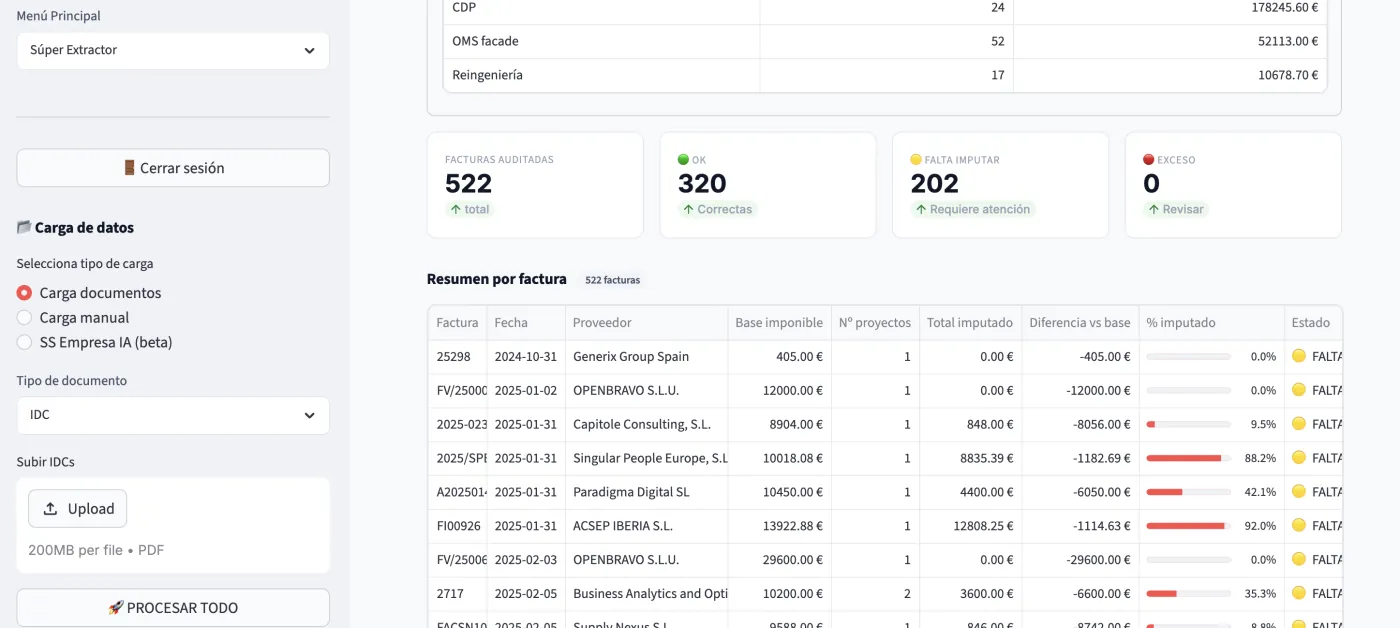The width and height of the screenshot is (1400, 628).
Task: Click the up arrow in Correctas badge
Action: pyautogui.click(x=688, y=210)
